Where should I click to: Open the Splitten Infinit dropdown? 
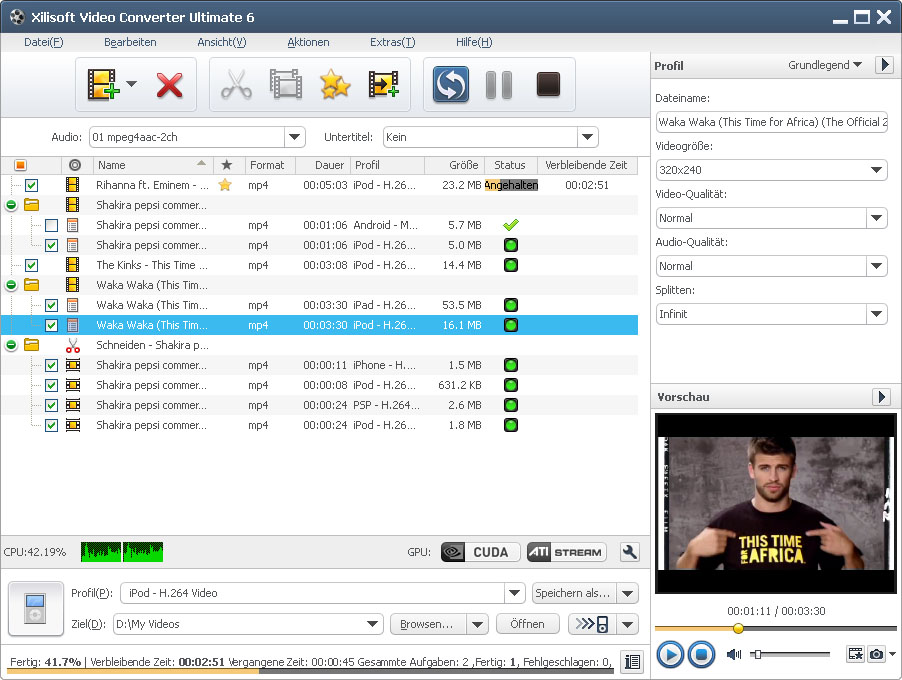click(x=876, y=314)
